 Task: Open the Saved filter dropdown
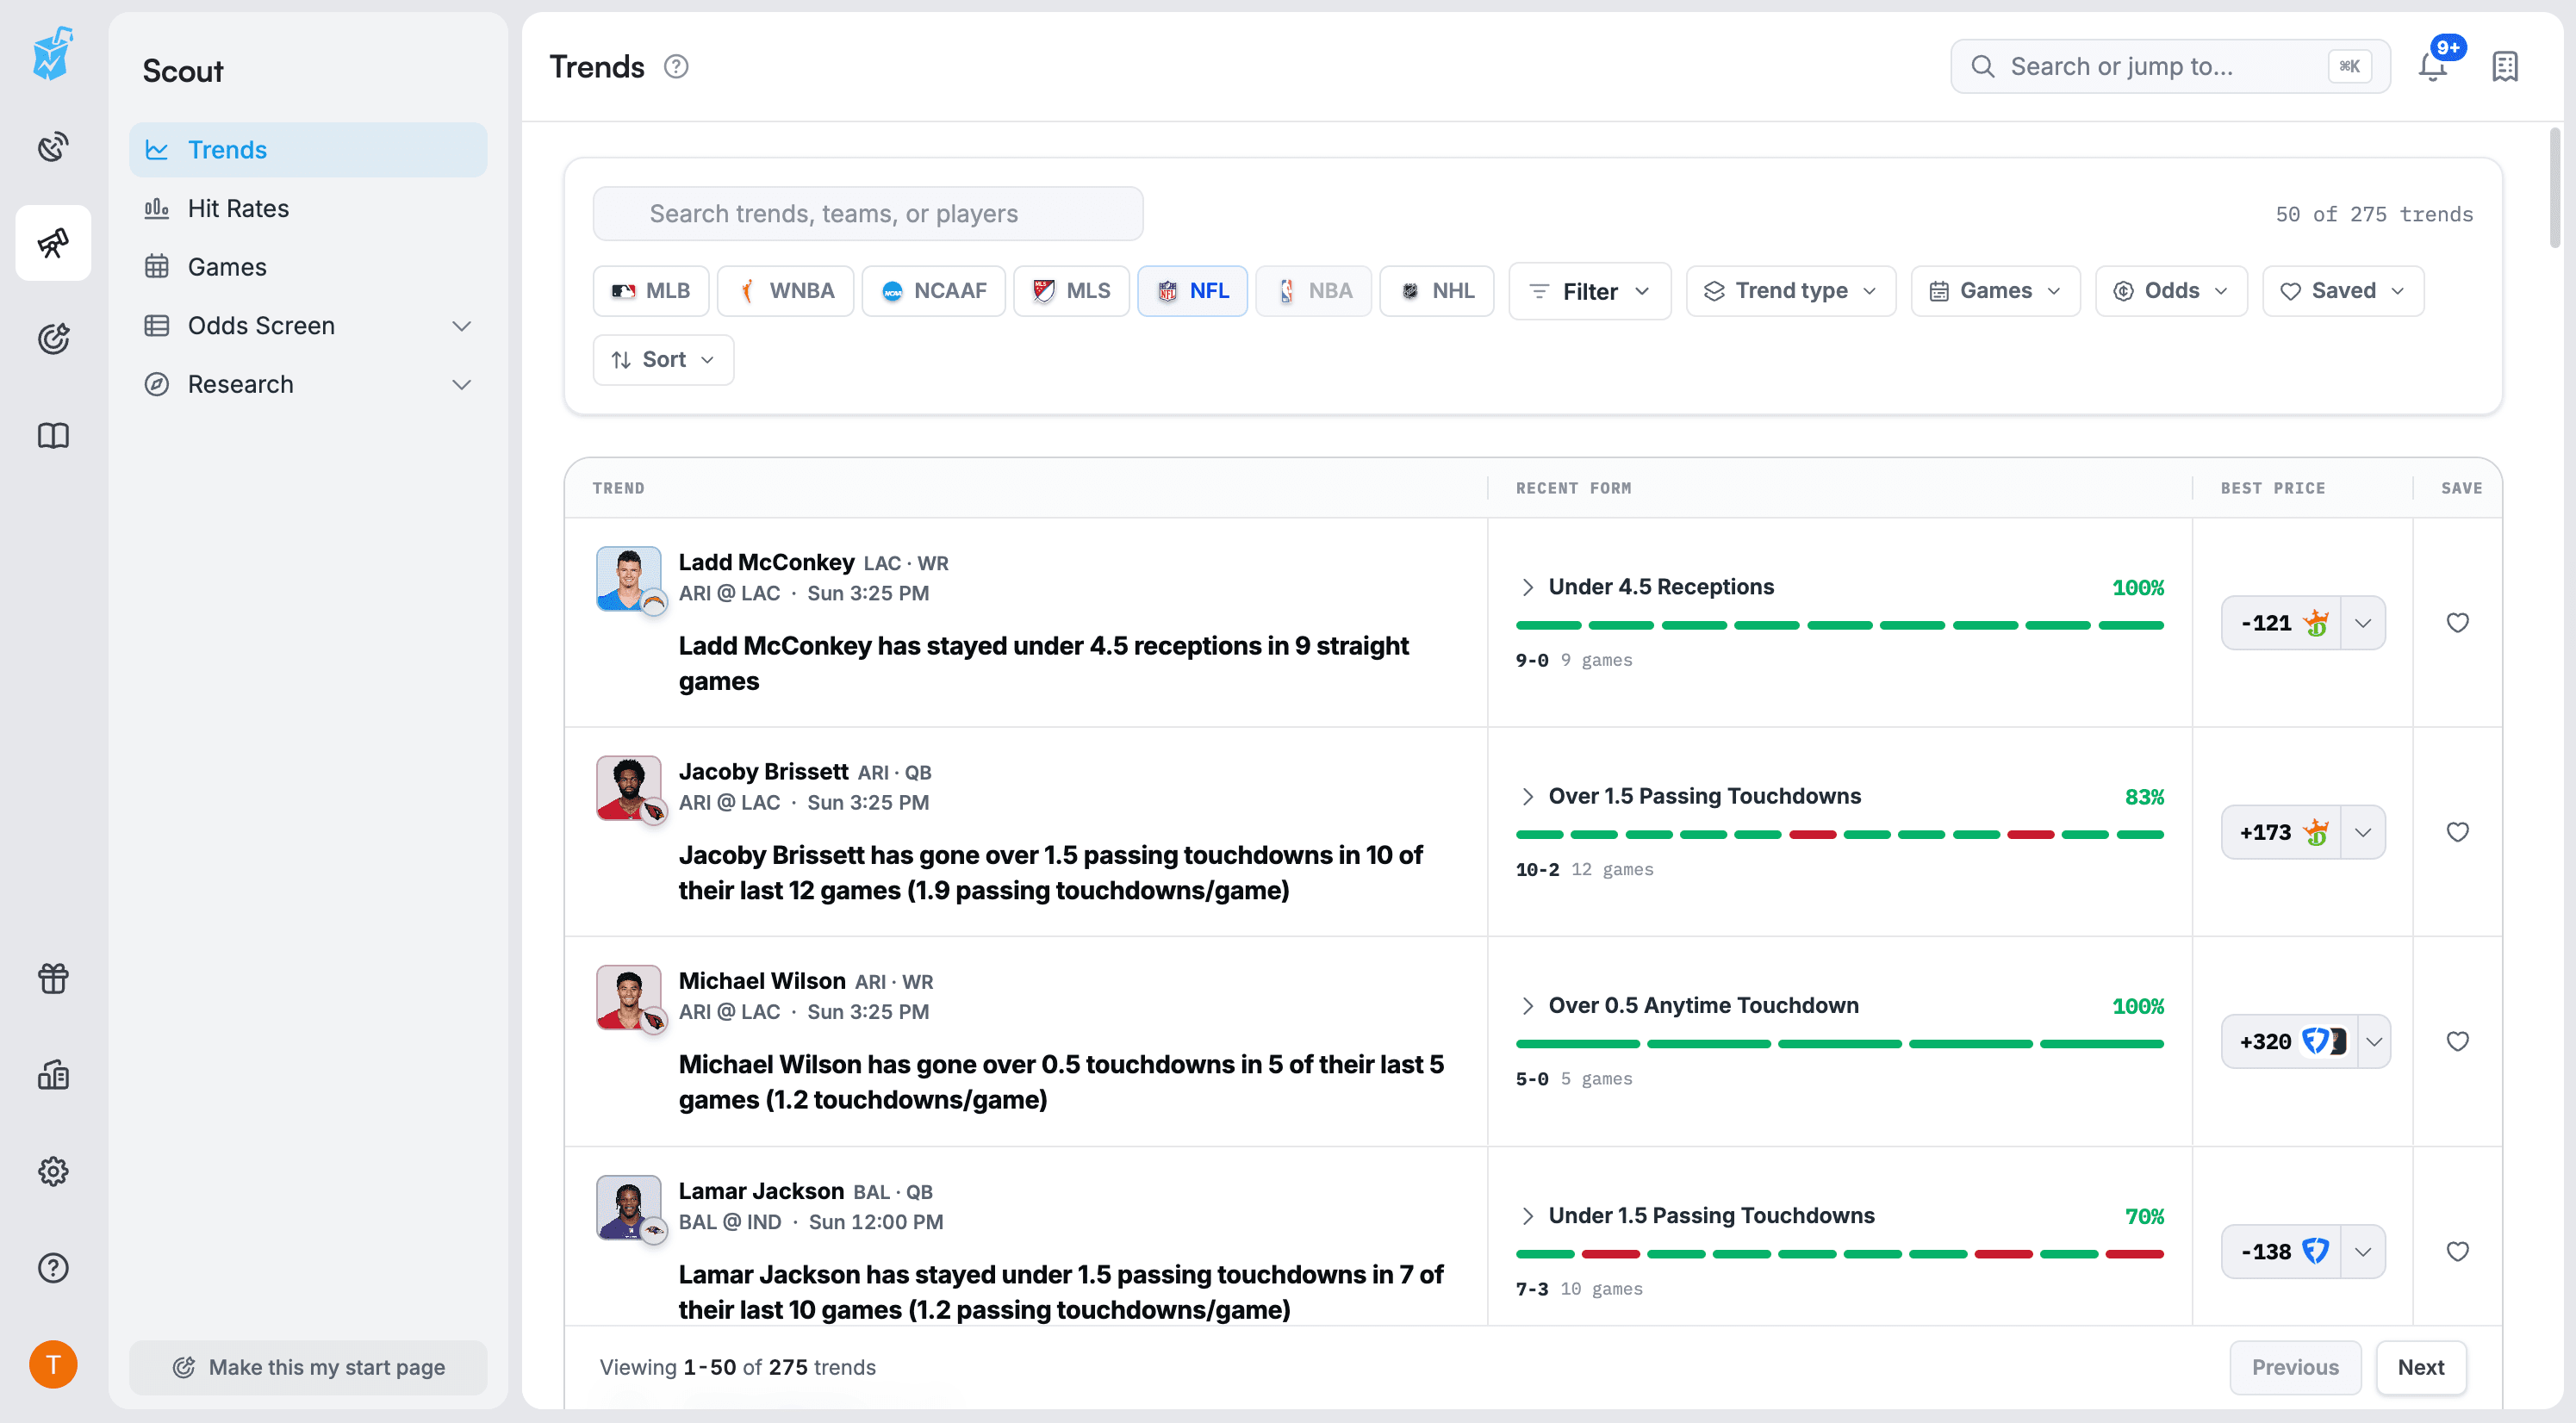(2344, 291)
